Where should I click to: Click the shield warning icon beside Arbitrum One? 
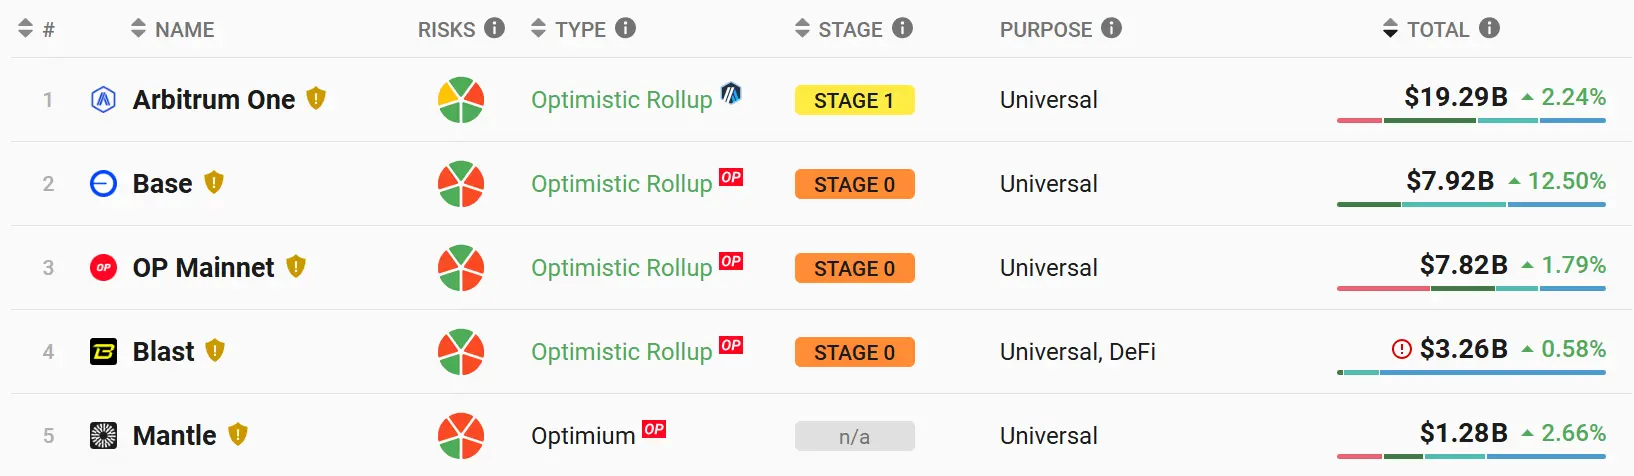pos(316,98)
